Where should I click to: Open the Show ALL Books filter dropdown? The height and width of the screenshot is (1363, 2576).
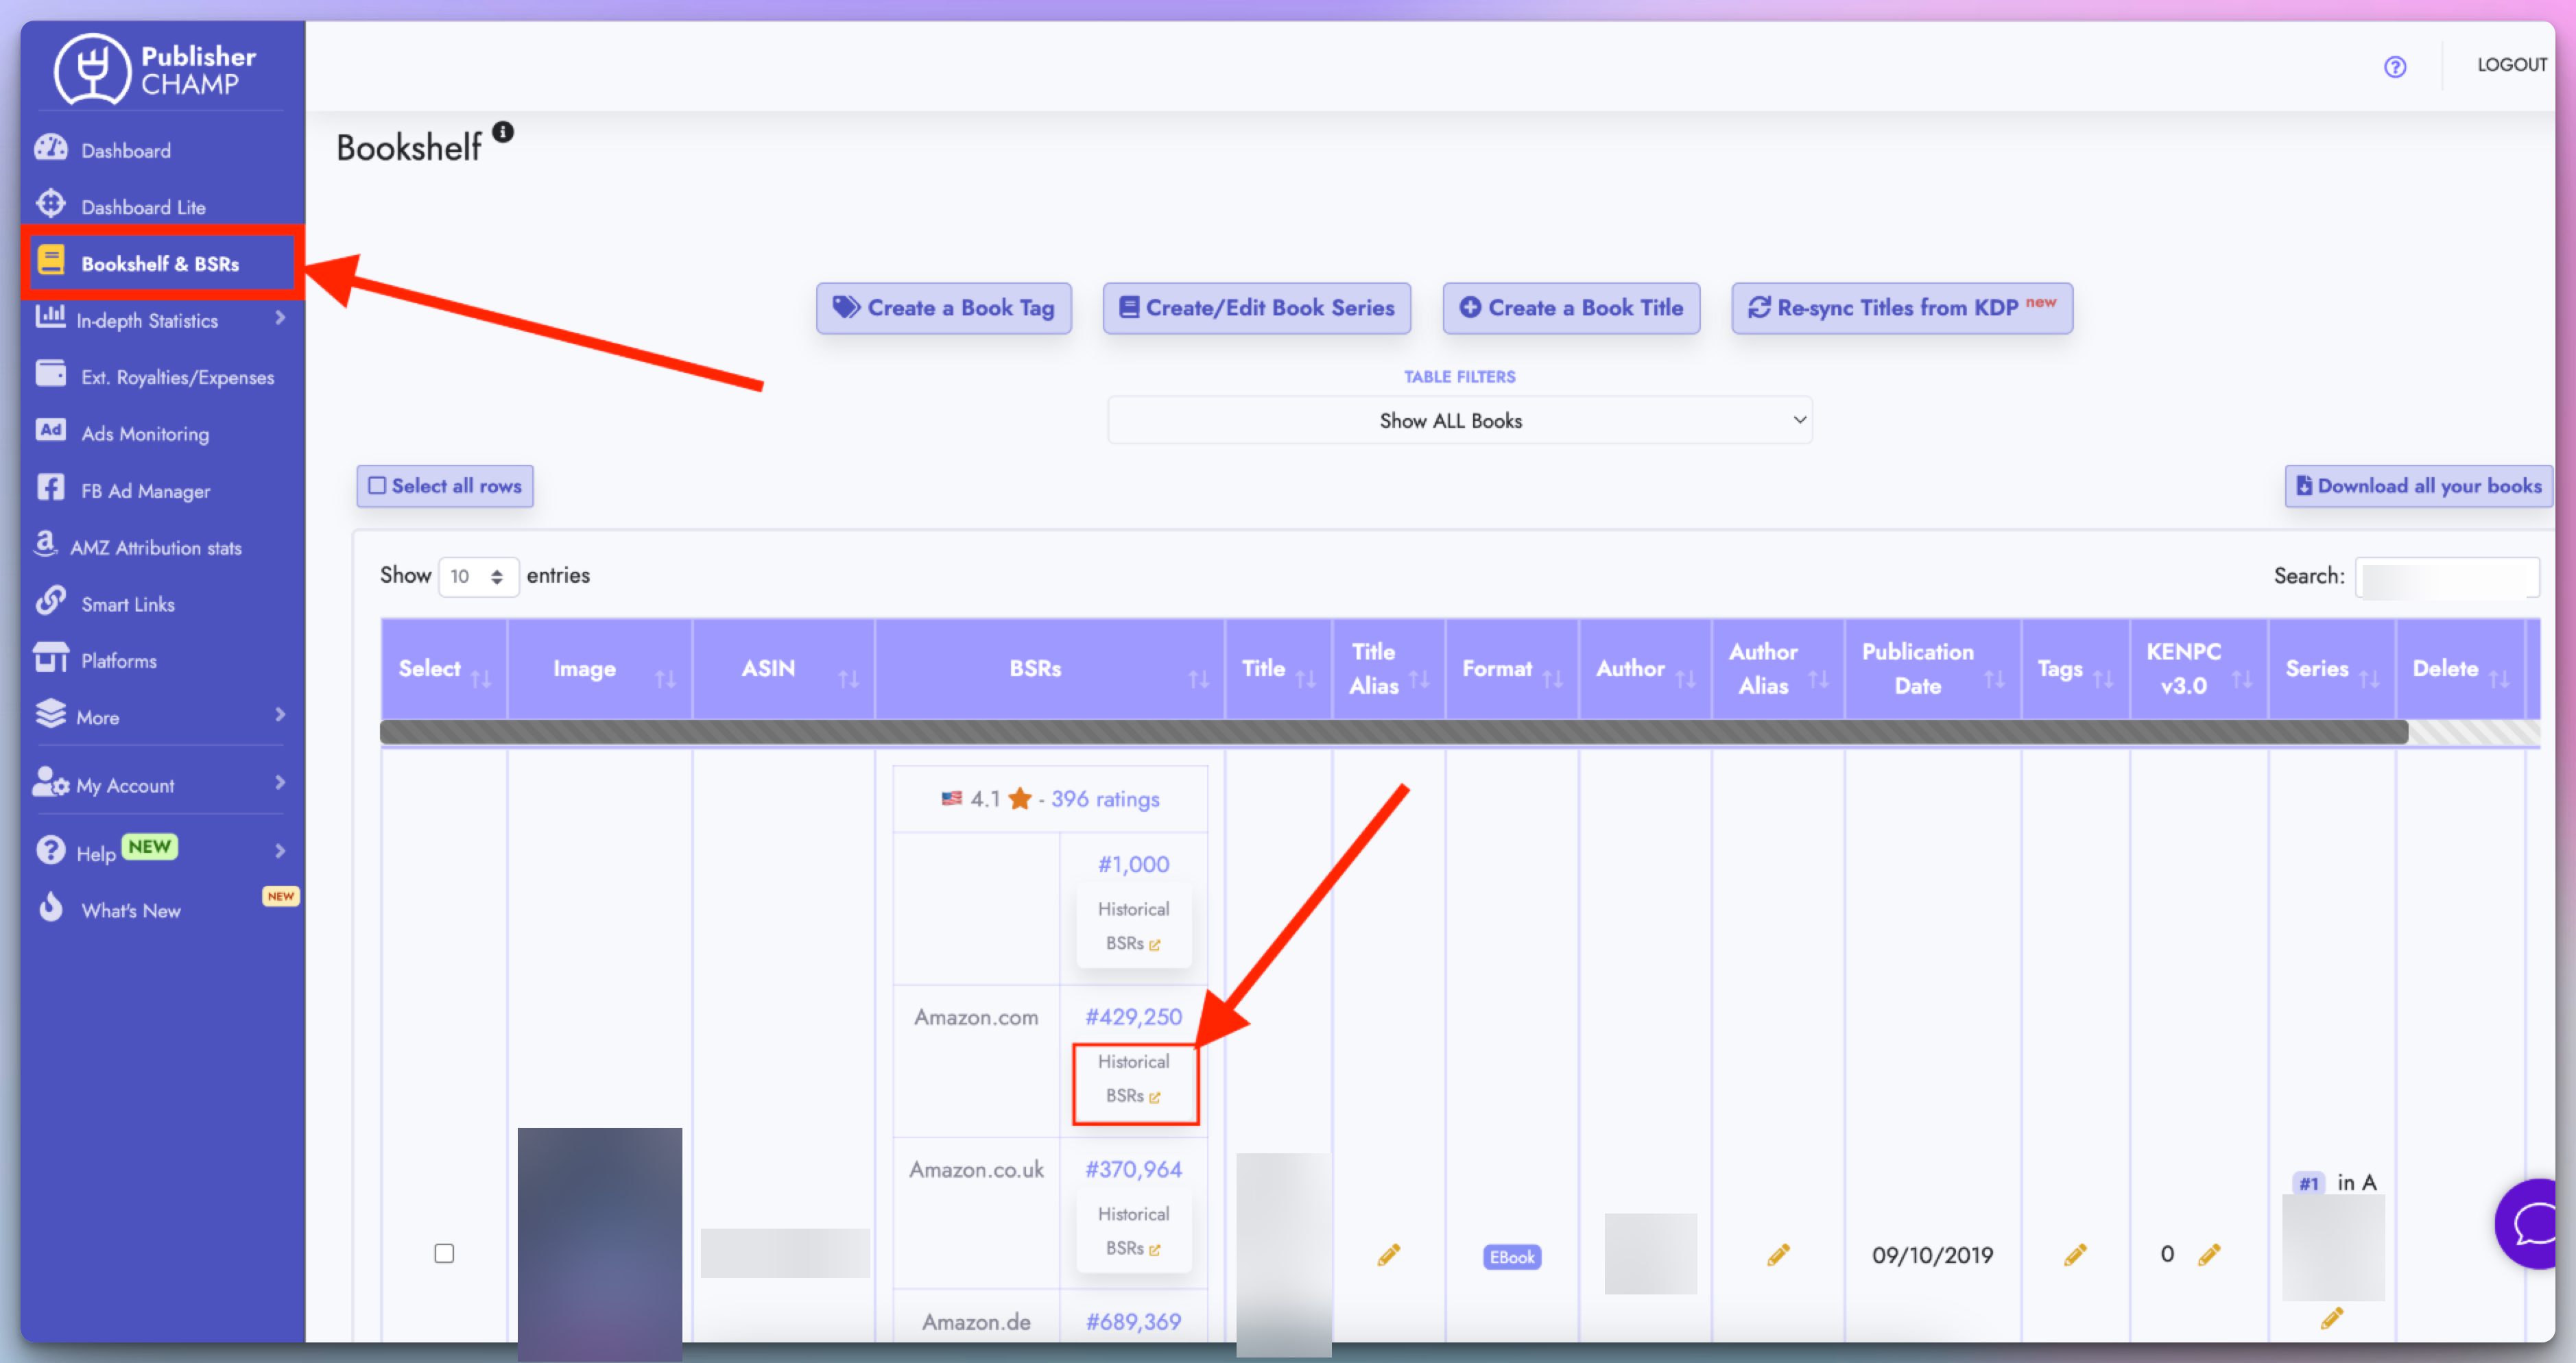[x=1459, y=421]
